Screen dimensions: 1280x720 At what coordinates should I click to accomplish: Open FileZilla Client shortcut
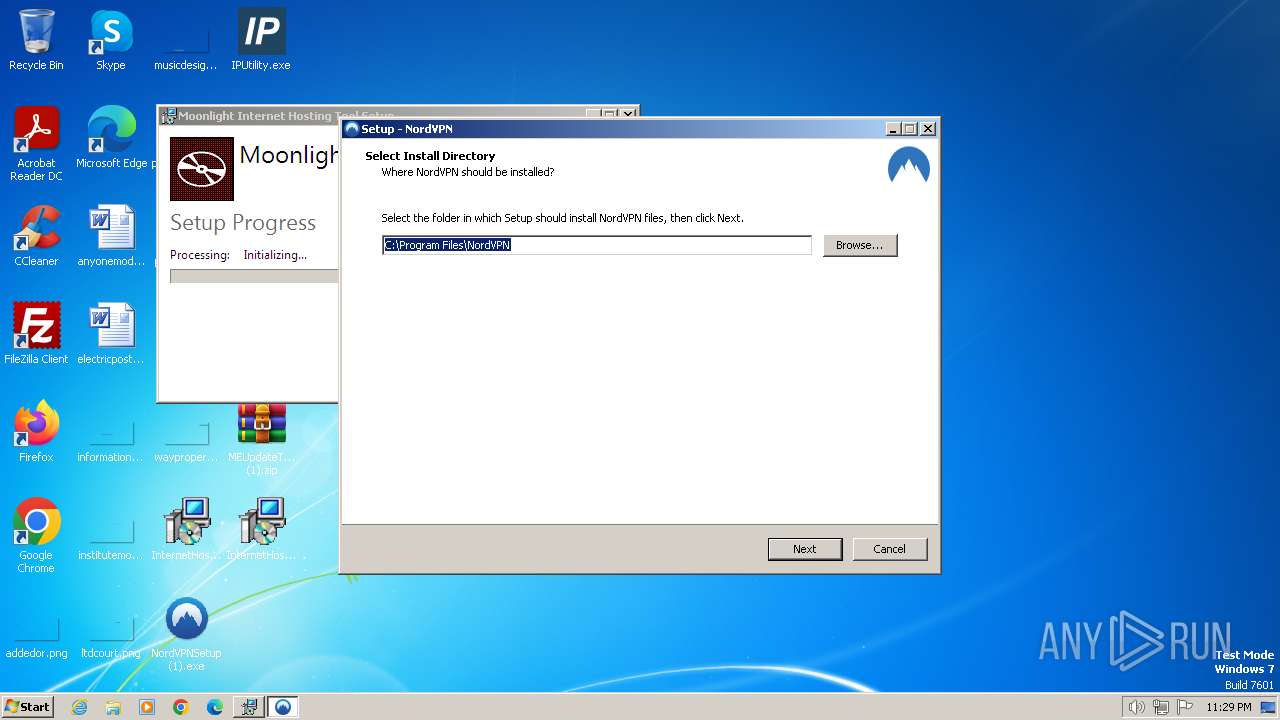click(x=36, y=333)
